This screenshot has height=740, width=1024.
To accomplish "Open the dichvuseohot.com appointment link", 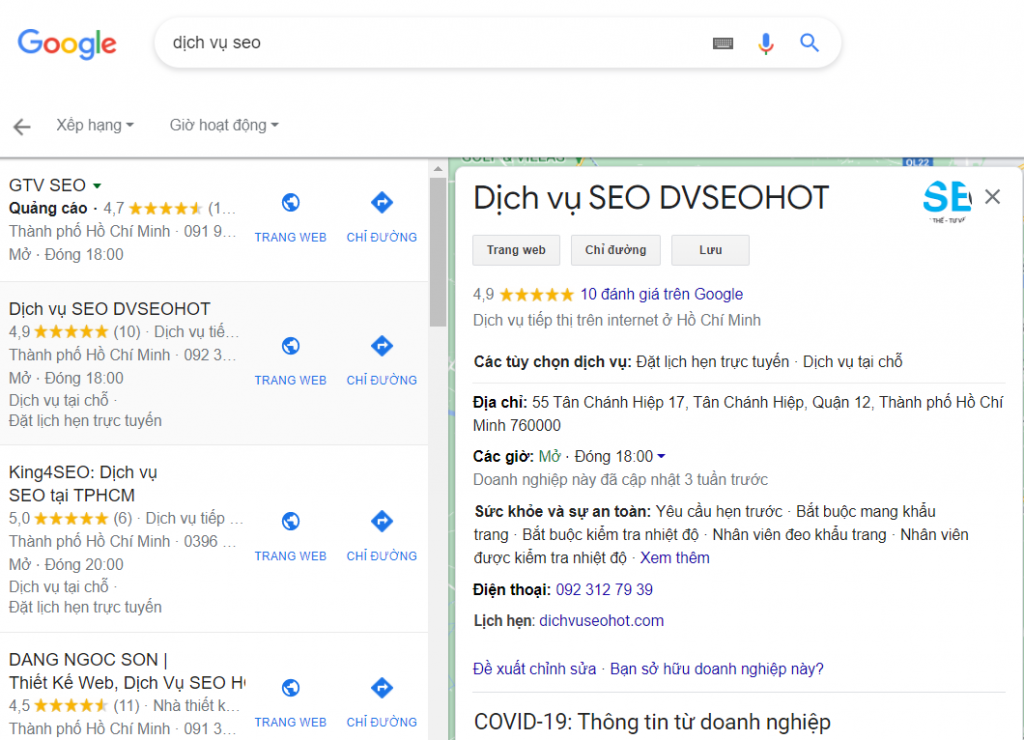I will (x=601, y=620).
